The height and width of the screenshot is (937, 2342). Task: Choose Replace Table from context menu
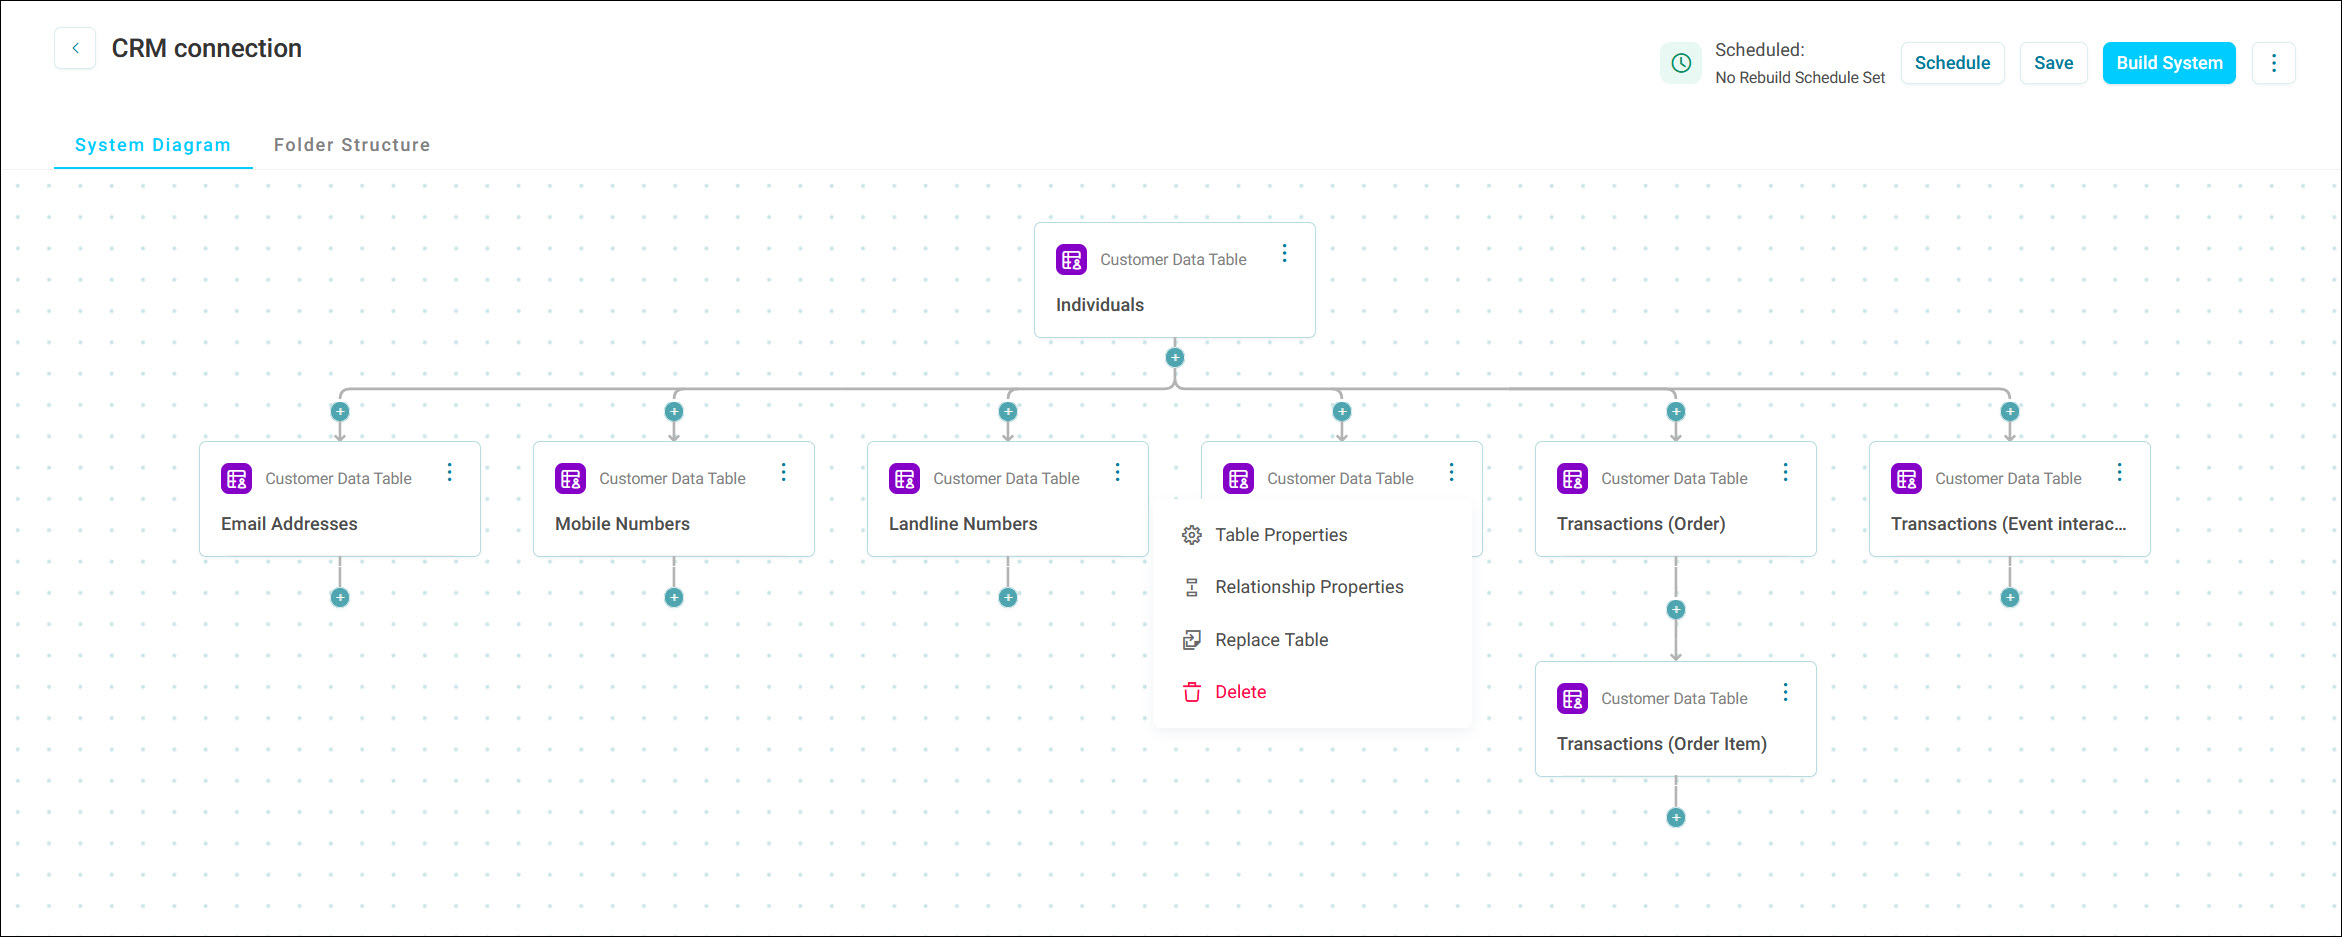point(1312,640)
